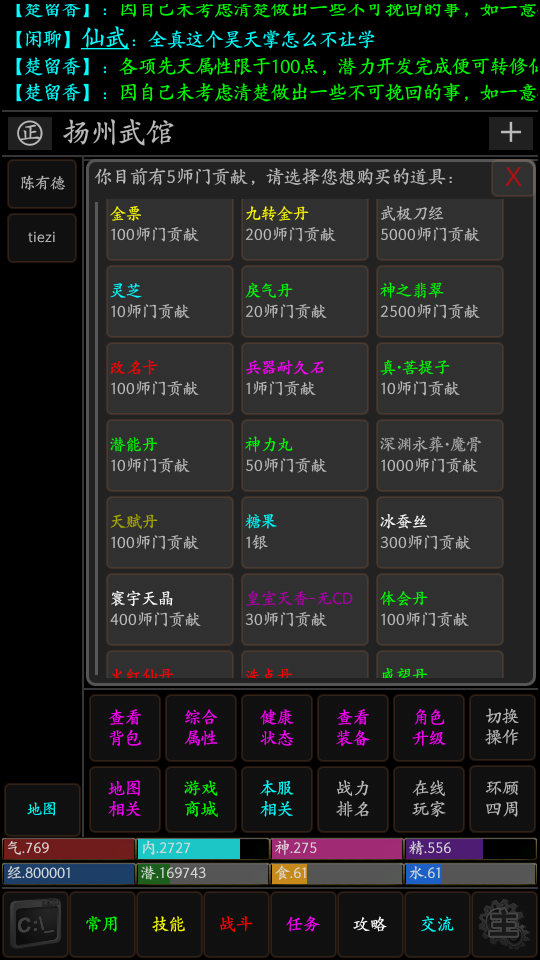
Task: Select 深渊永葬·魔骨 item
Action: tap(440, 456)
